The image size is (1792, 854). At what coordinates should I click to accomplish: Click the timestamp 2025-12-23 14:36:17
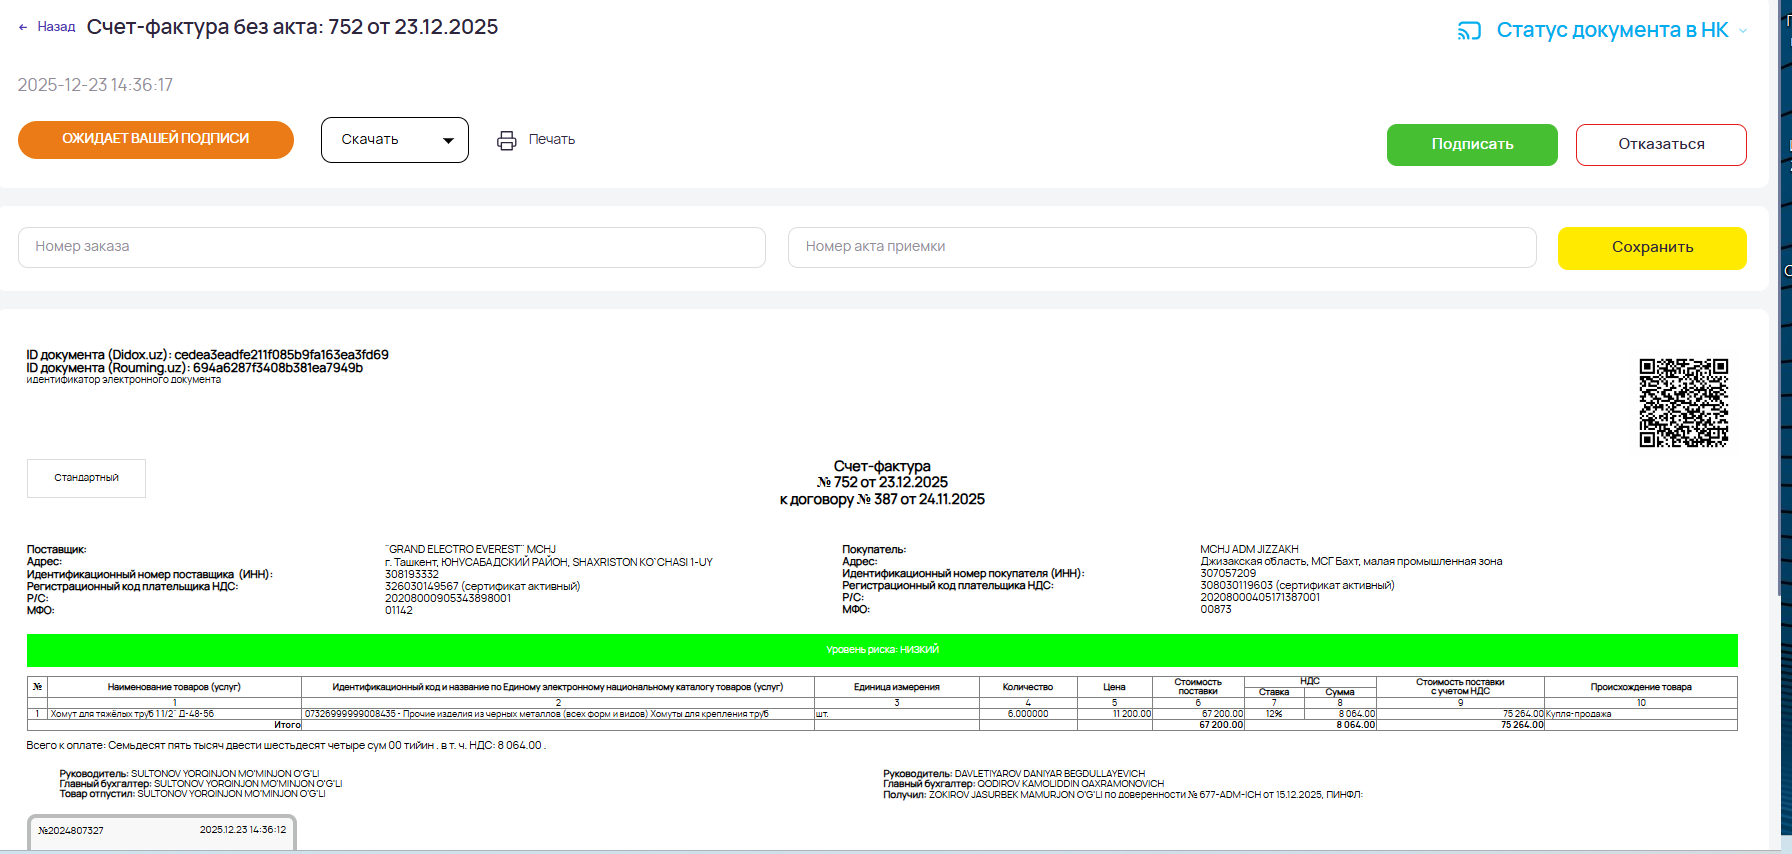tap(95, 85)
